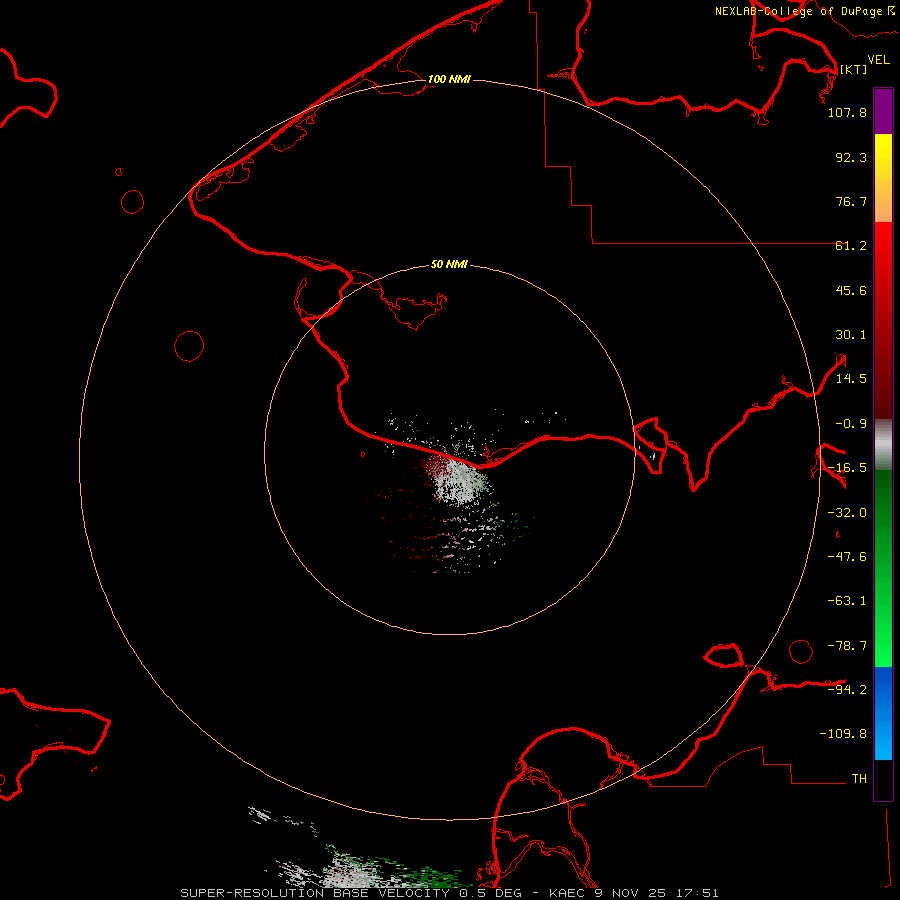Select the -63.1 velocity scale label
The height and width of the screenshot is (900, 900).
click(x=847, y=601)
